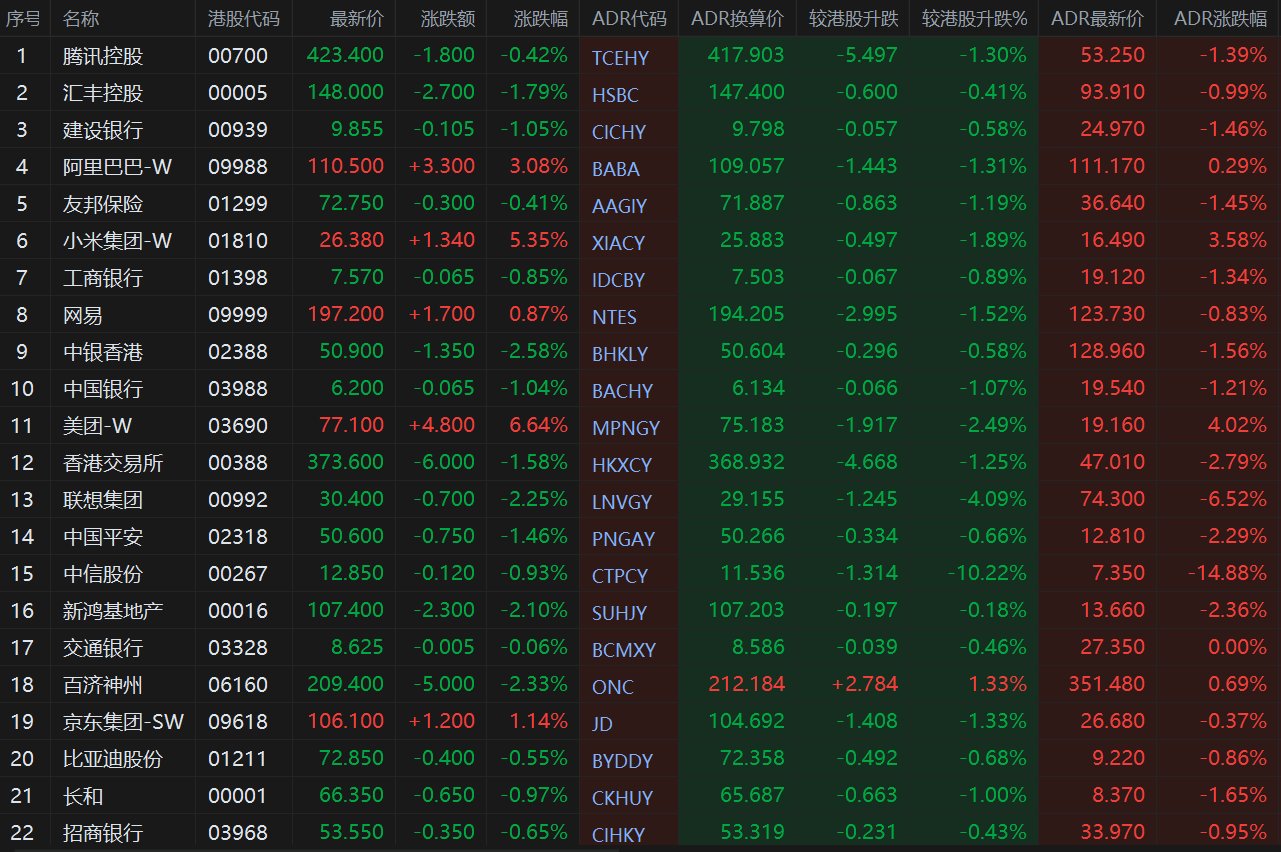Select the 联想集团 stock name
This screenshot has width=1281, height=852.
tap(103, 500)
